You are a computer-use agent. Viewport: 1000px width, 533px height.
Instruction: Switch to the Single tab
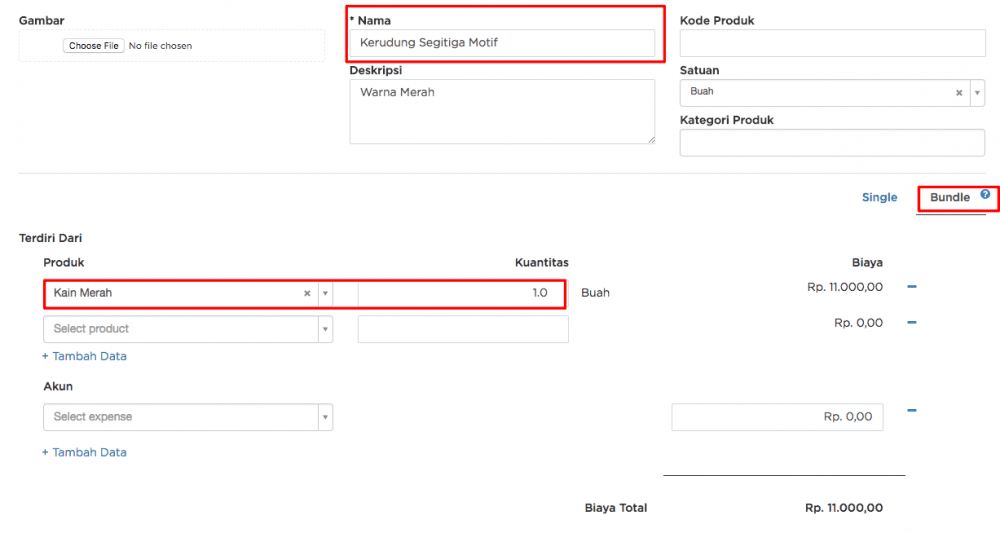(x=879, y=198)
